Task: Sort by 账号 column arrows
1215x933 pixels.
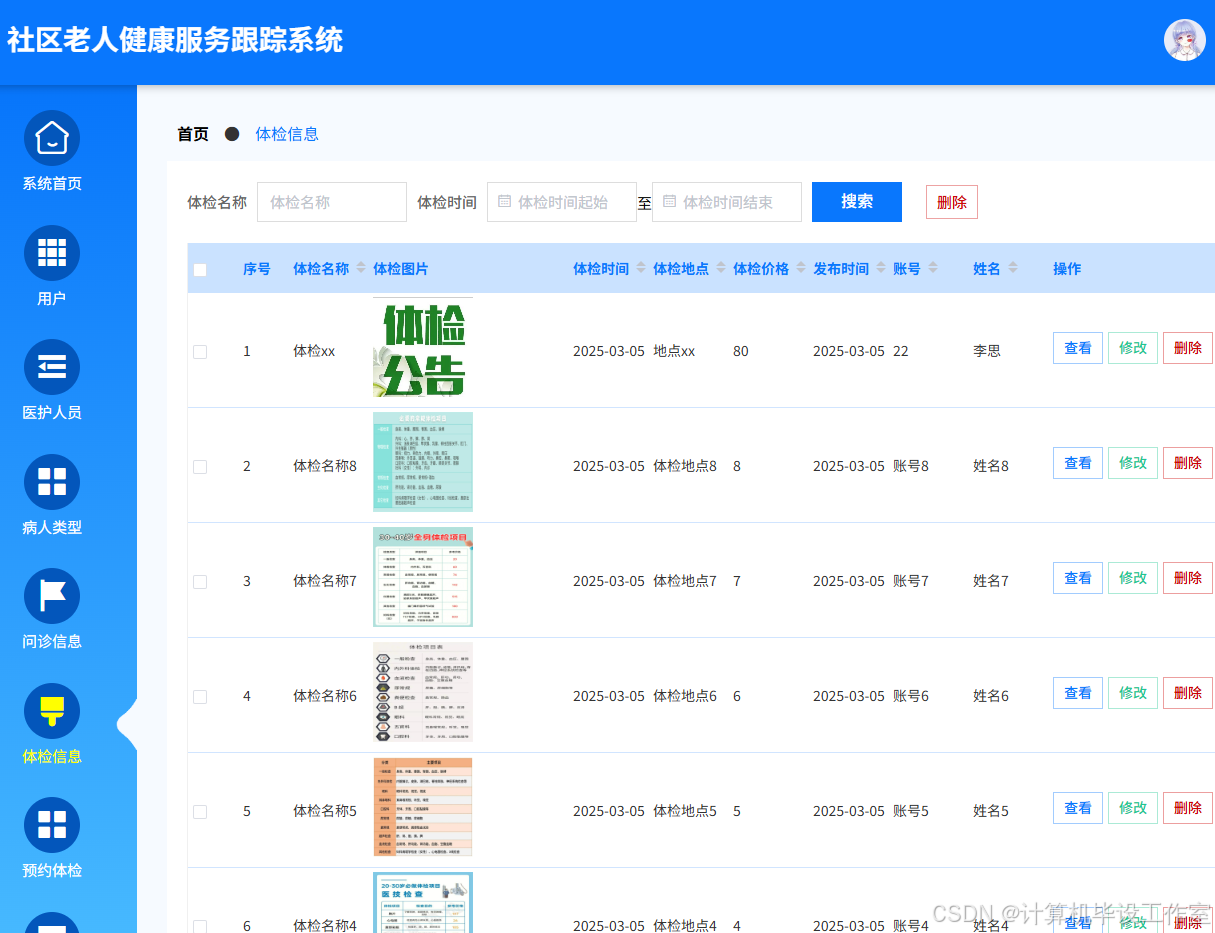Action: pyautogui.click(x=933, y=268)
